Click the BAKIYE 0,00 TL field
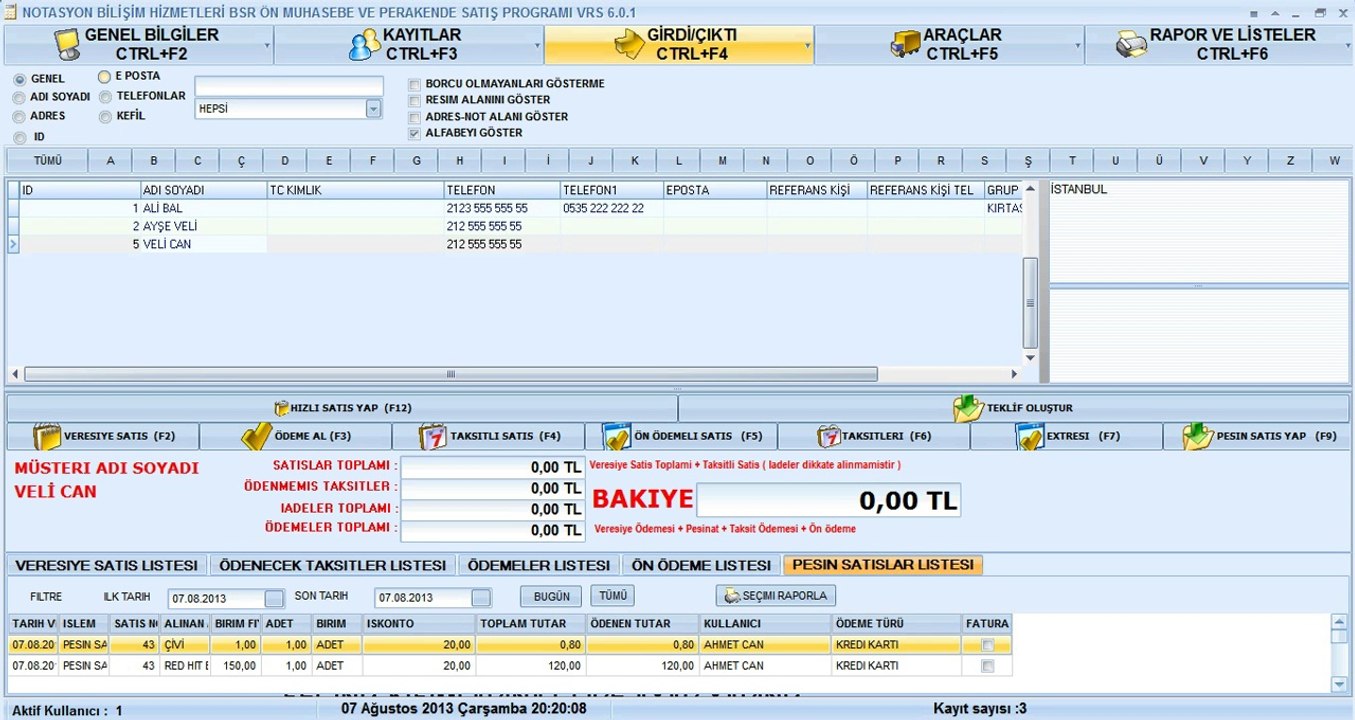 click(x=828, y=500)
